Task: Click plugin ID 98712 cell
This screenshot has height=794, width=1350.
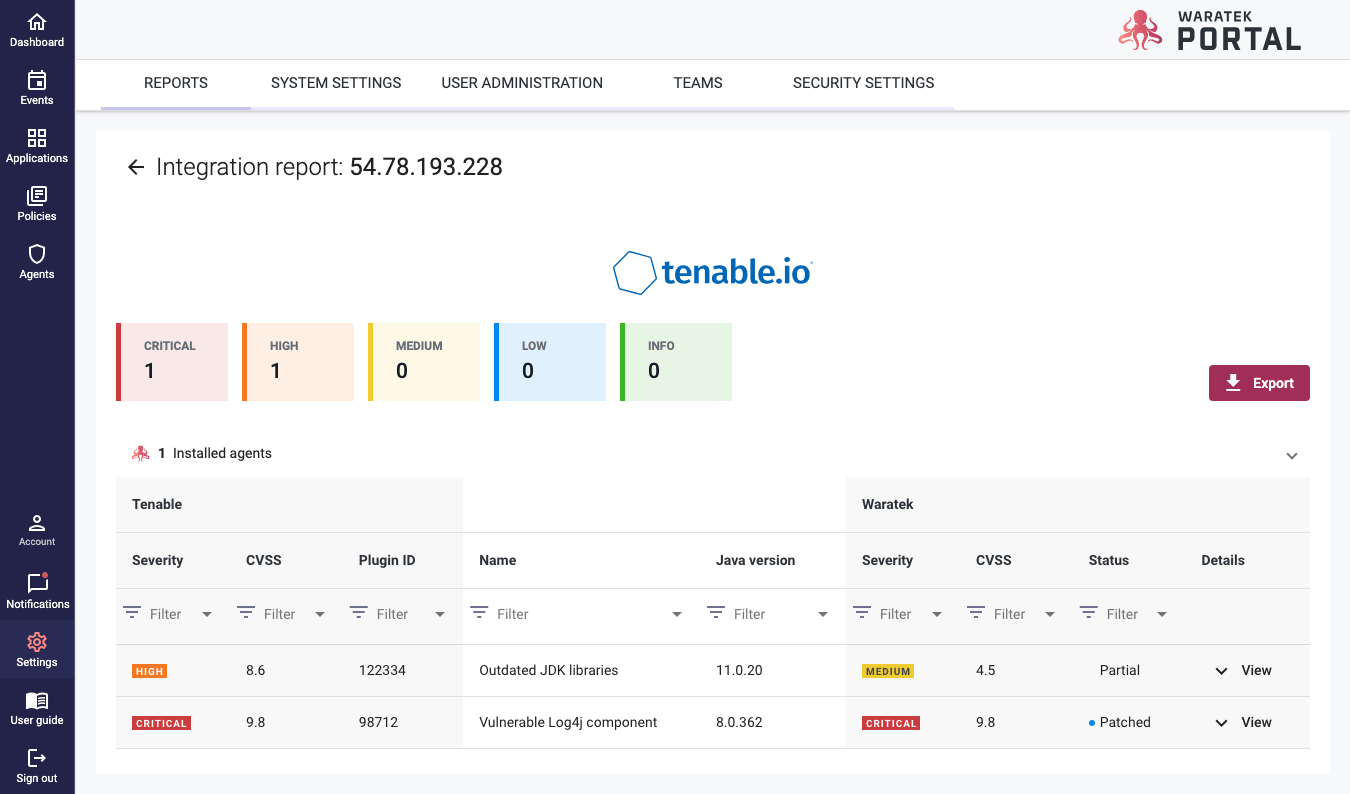Action: 378,722
